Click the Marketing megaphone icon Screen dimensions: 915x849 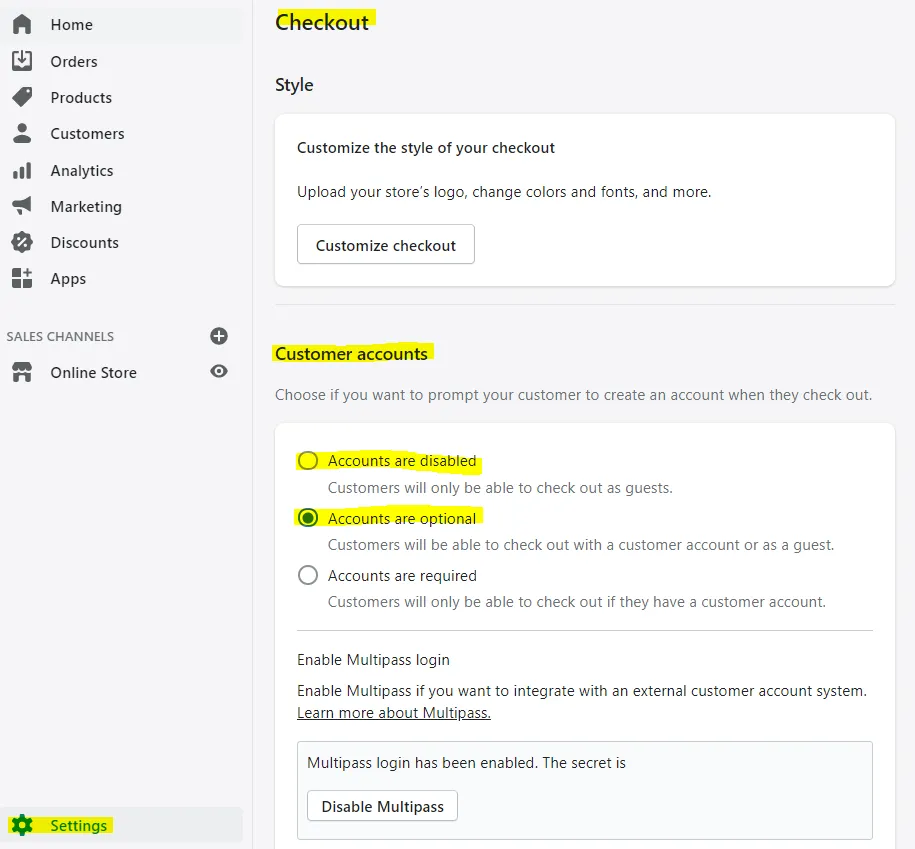[22, 206]
